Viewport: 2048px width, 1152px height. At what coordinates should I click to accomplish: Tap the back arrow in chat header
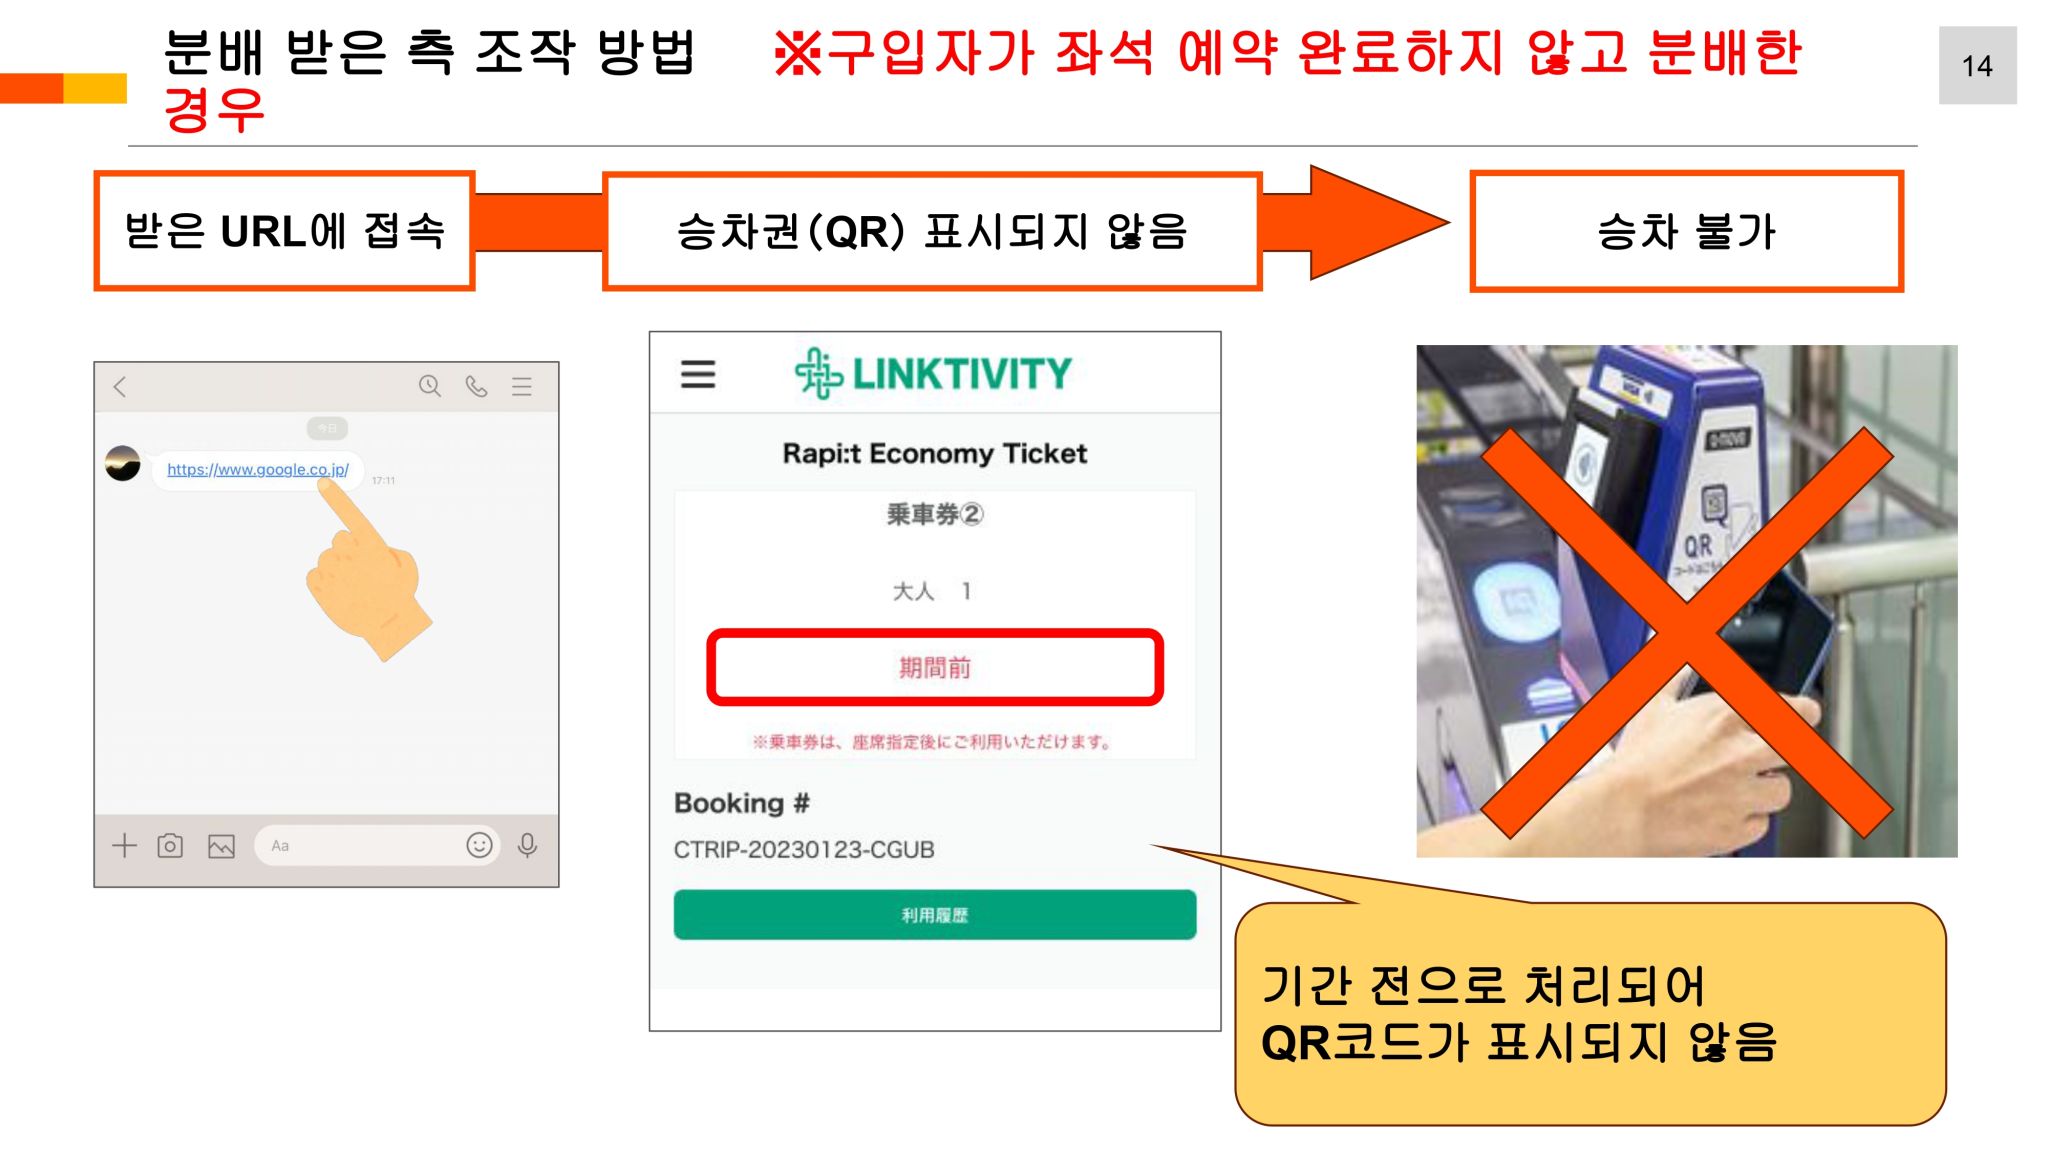pos(120,387)
